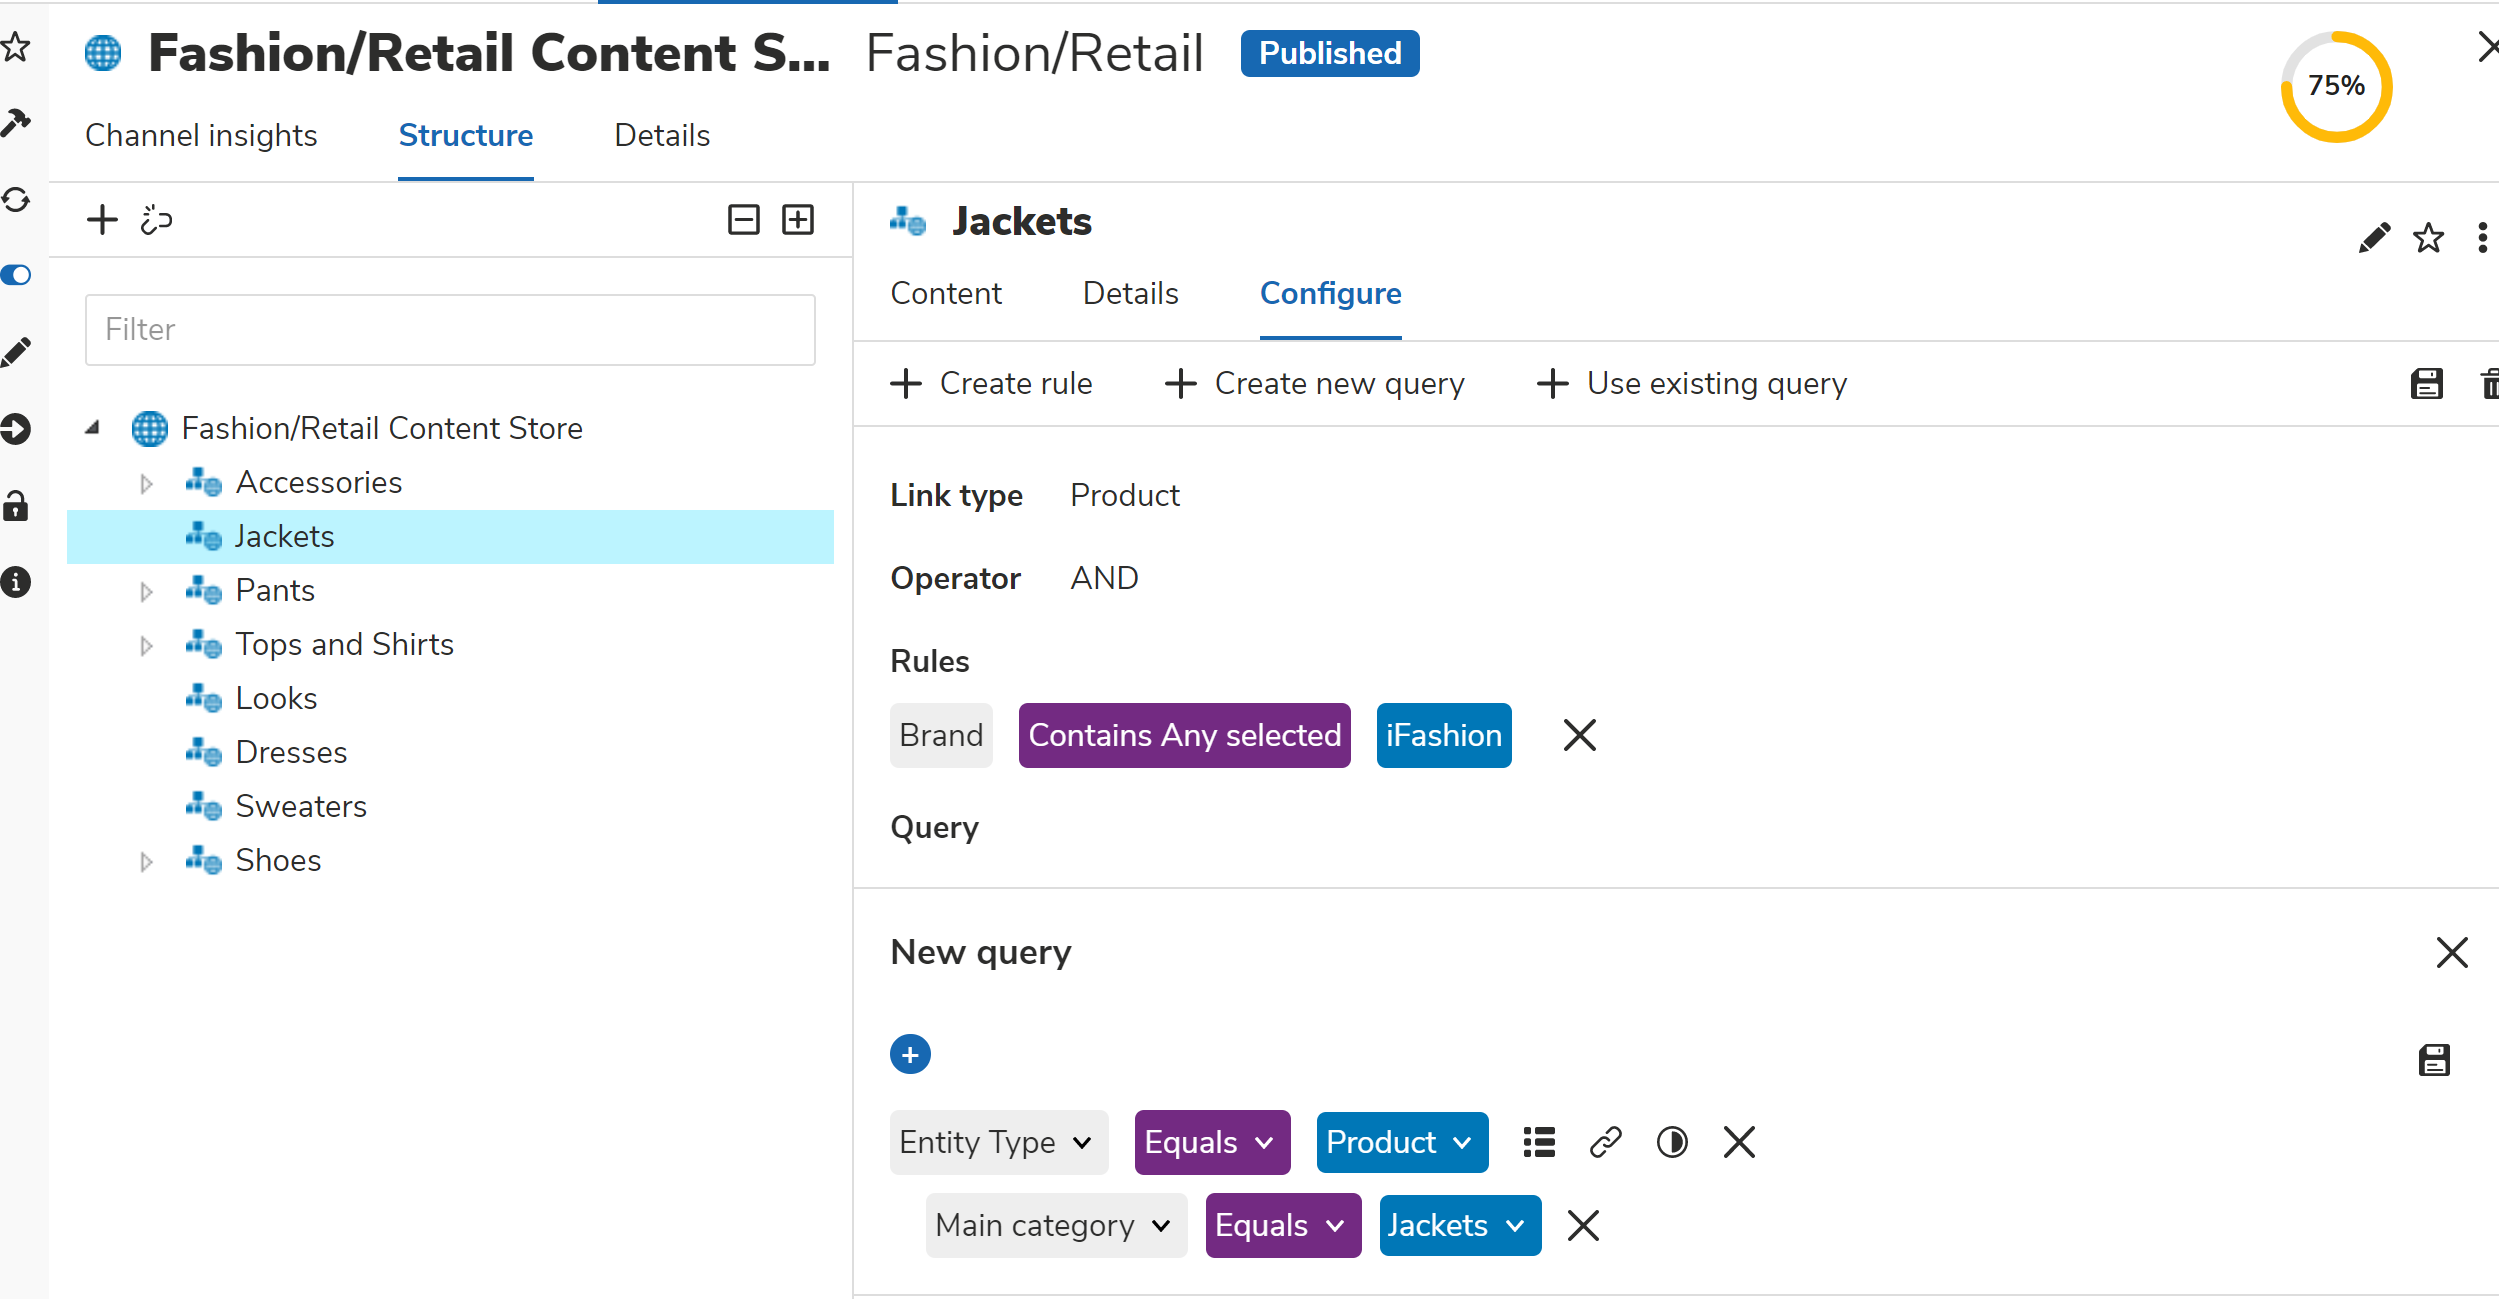Expand the Shoes tree node
The image size is (2499, 1299).
tap(146, 861)
